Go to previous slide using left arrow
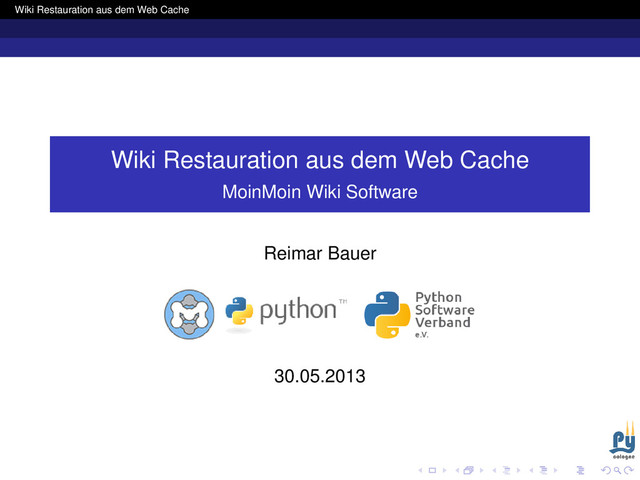Image resolution: width=640 pixels, height=480 pixels. pos(420,470)
